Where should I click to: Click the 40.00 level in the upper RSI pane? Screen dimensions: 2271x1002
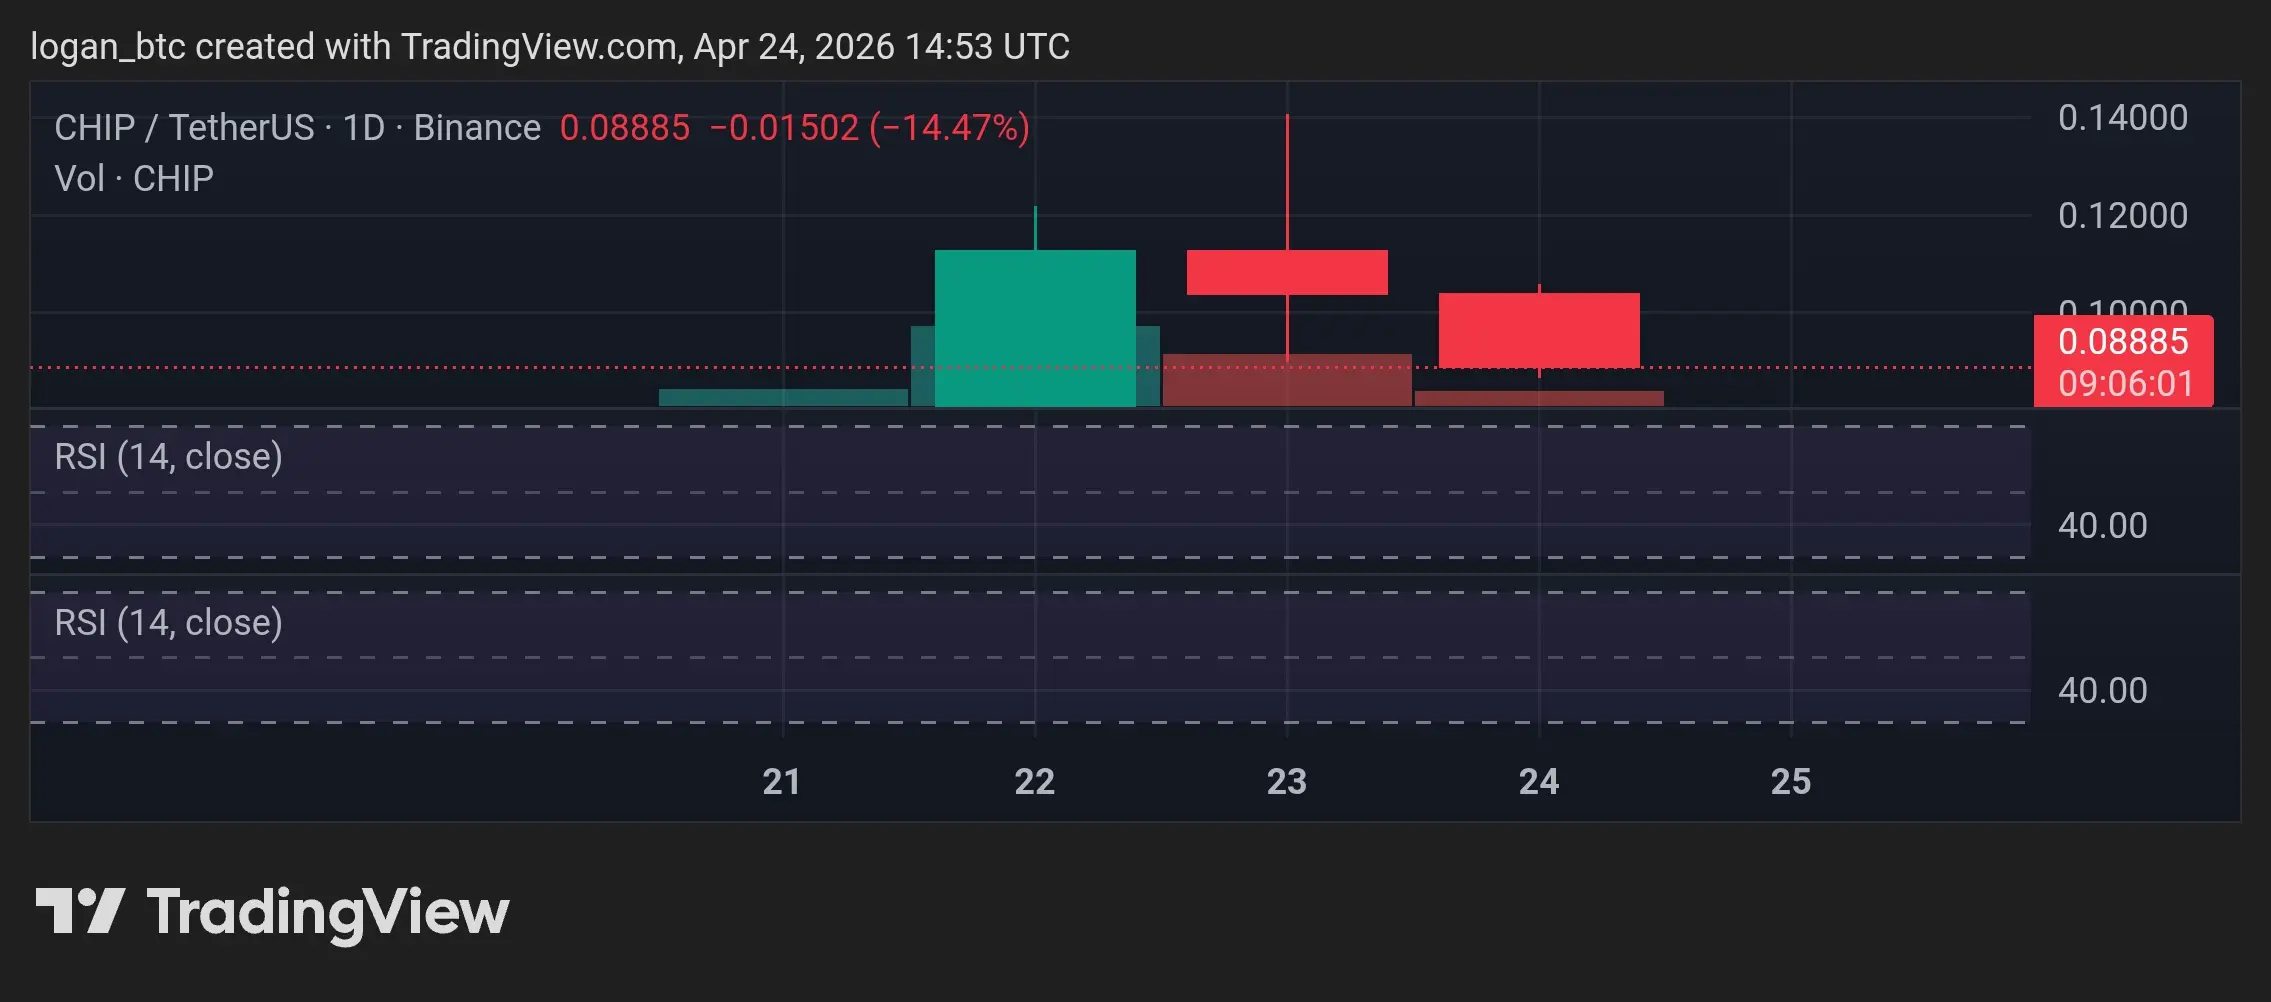[x=2103, y=526]
